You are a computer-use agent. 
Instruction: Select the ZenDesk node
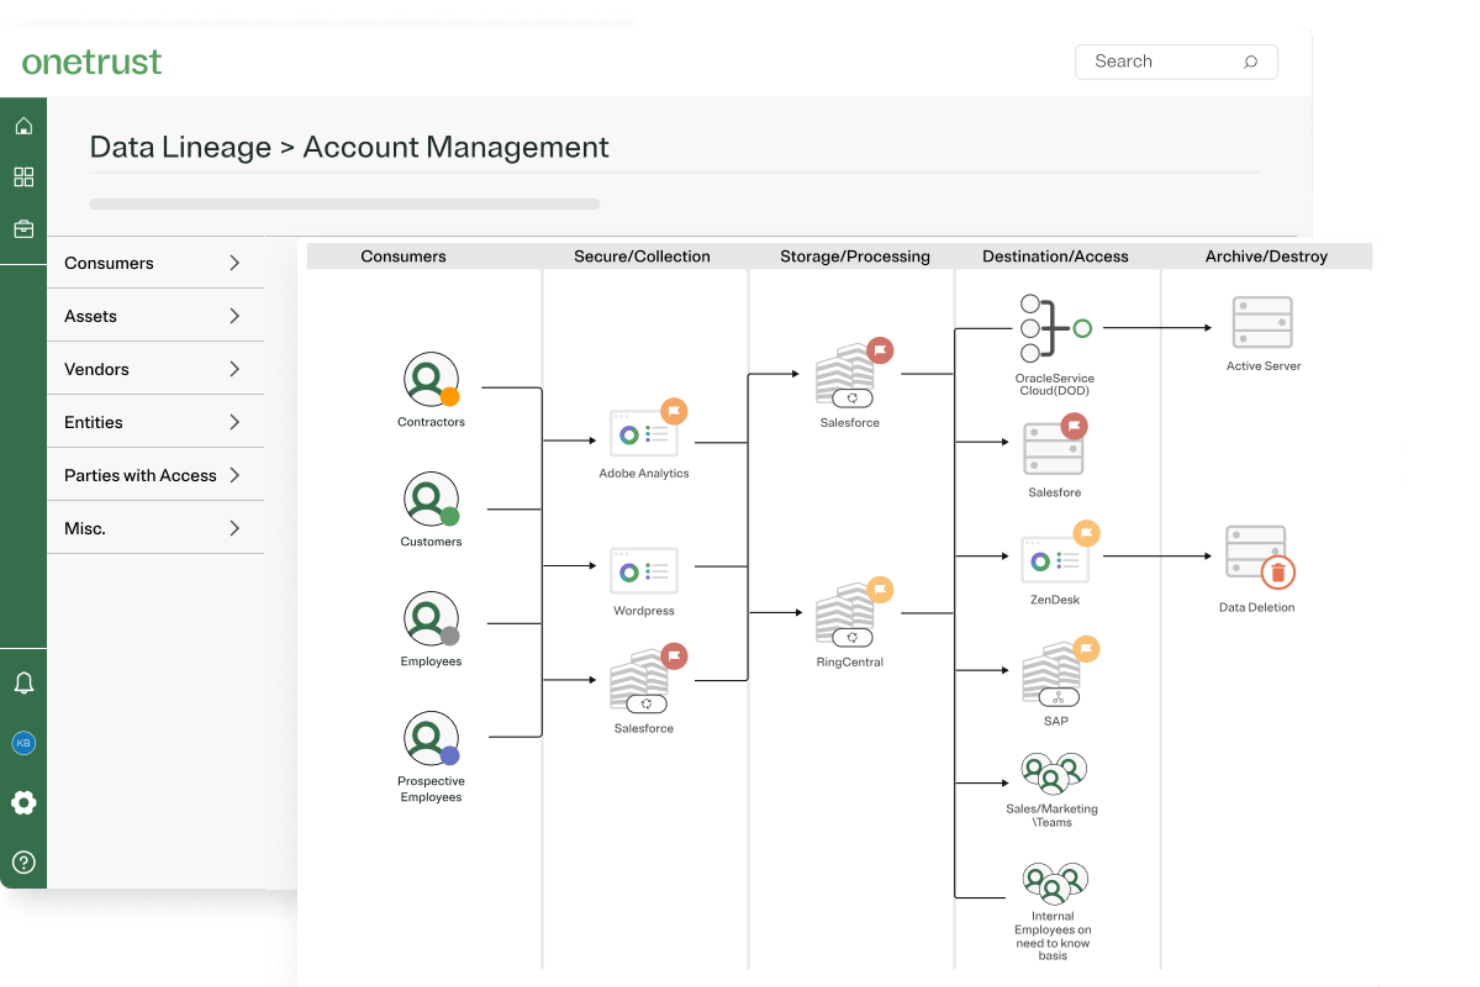[x=1054, y=561]
